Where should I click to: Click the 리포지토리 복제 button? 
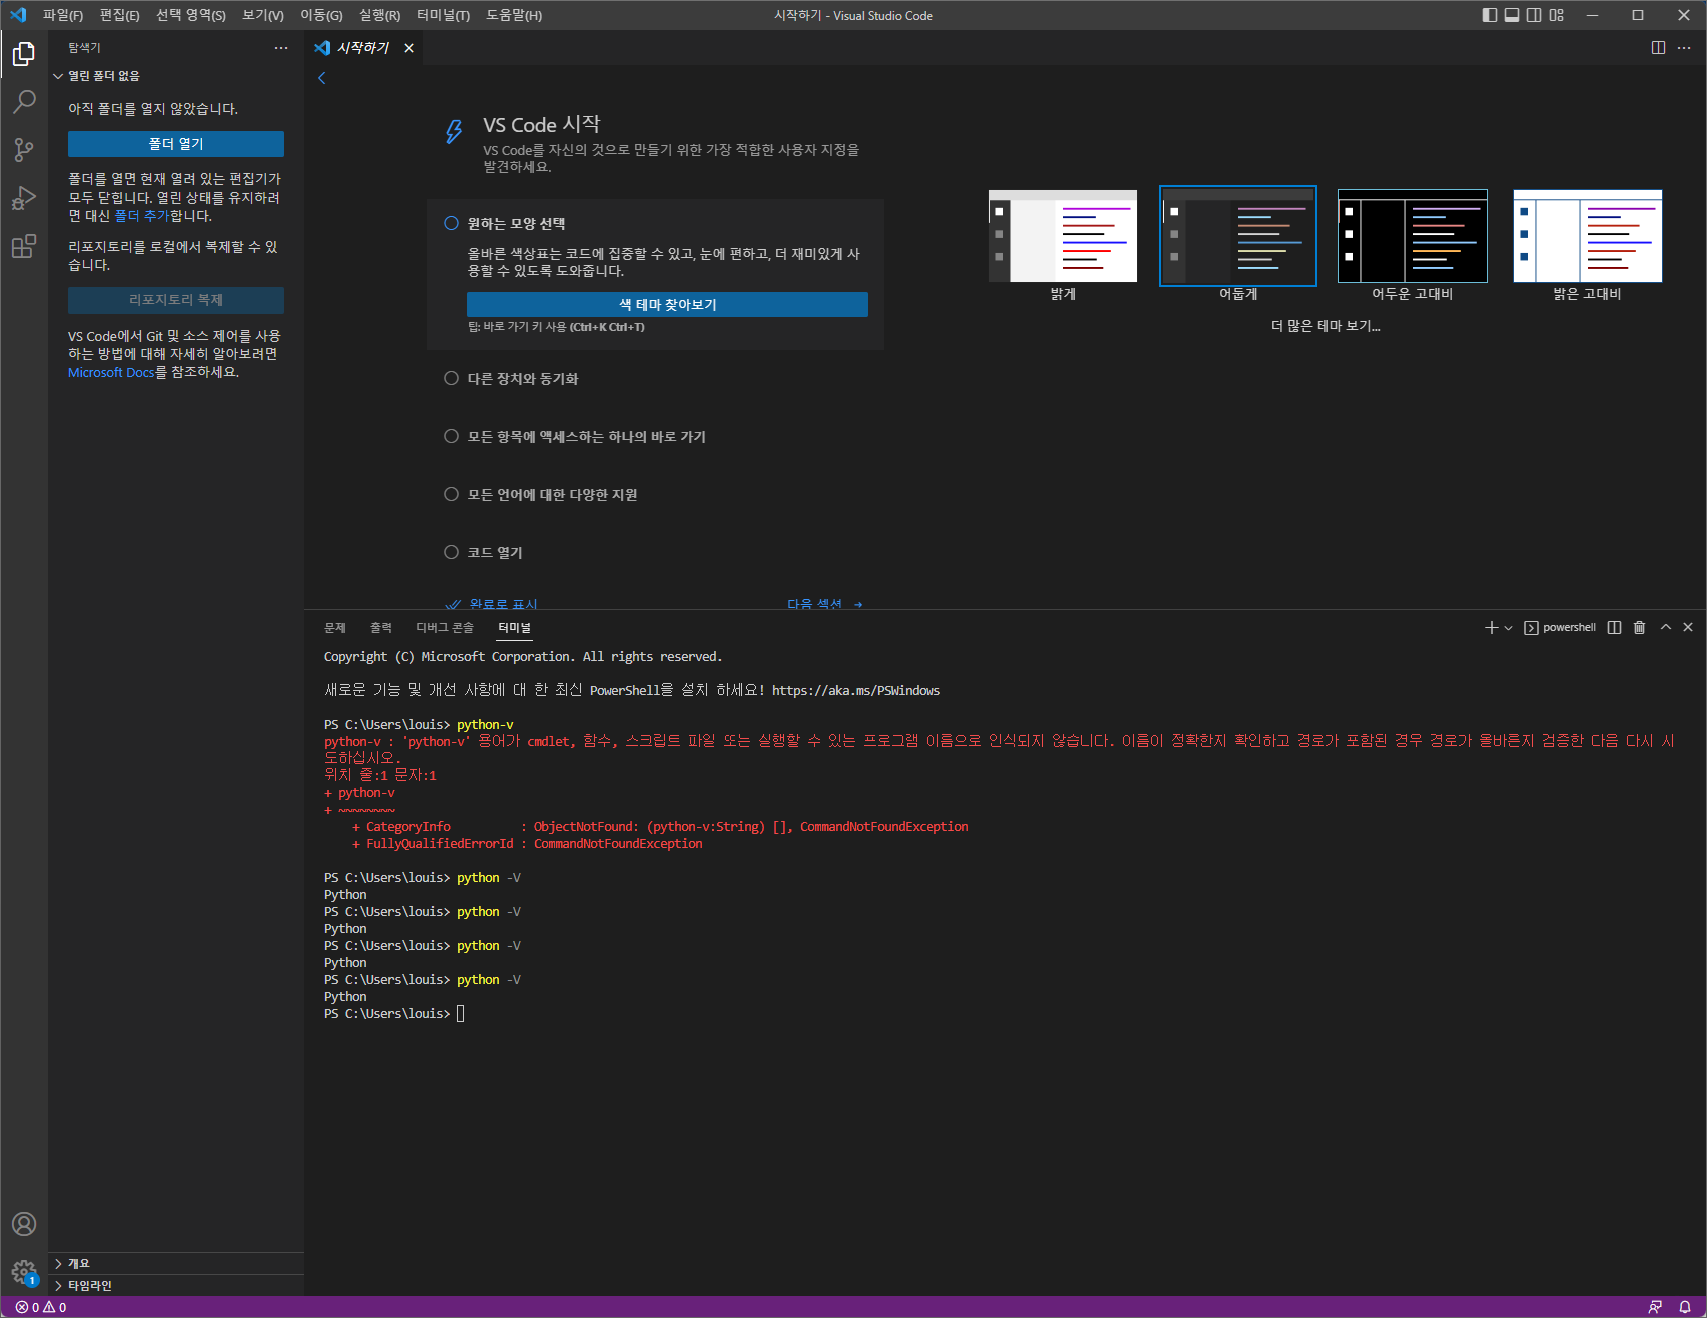[x=176, y=300]
